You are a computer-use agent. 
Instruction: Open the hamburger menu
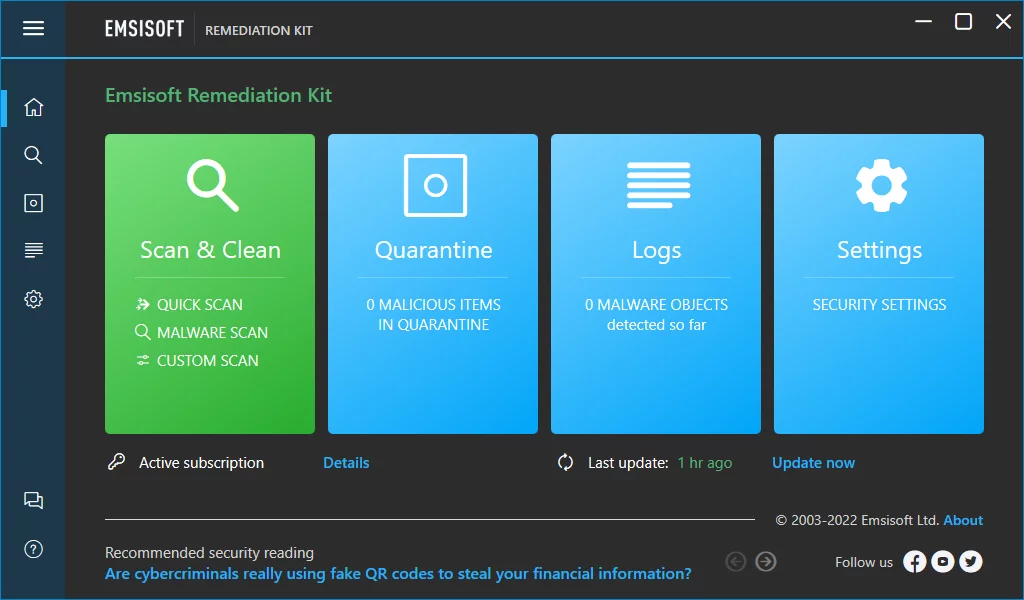(x=33, y=29)
